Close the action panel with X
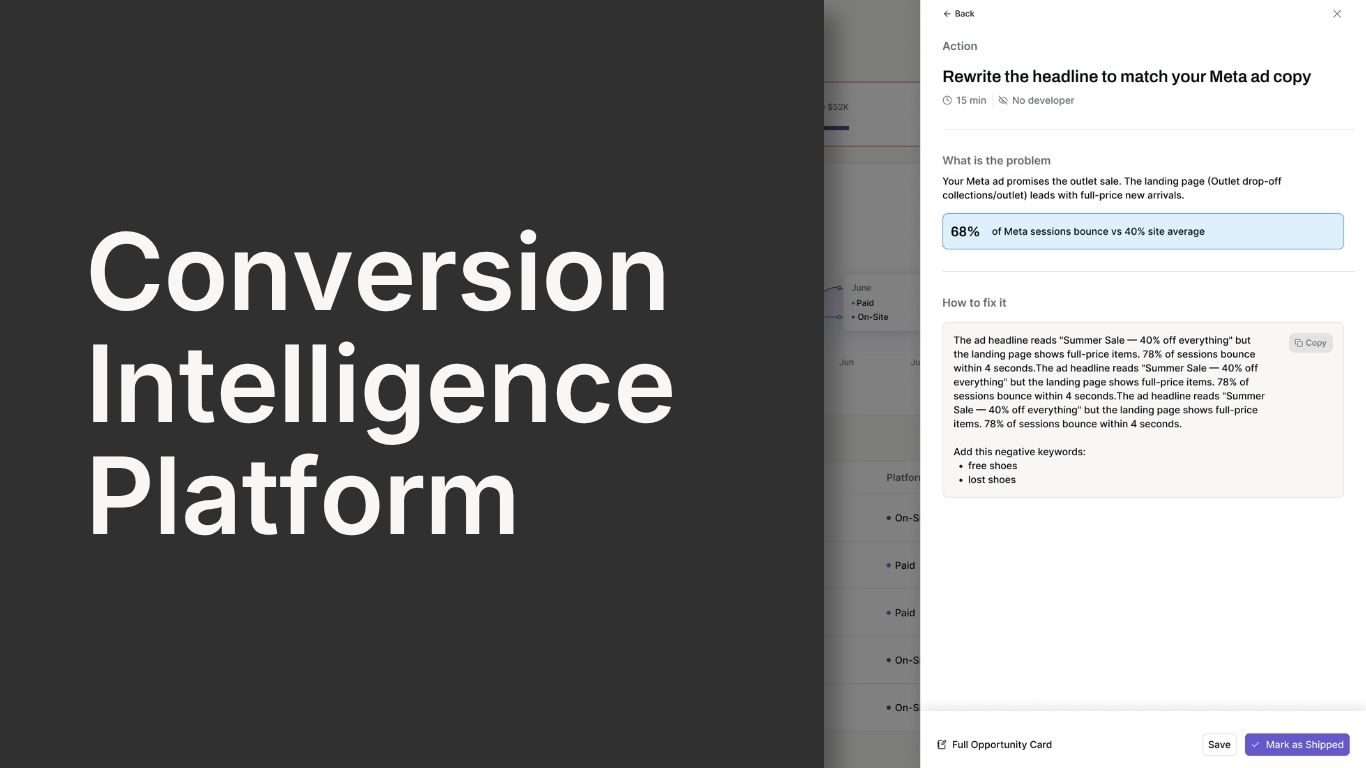Image resolution: width=1366 pixels, height=768 pixels. pos(1337,14)
